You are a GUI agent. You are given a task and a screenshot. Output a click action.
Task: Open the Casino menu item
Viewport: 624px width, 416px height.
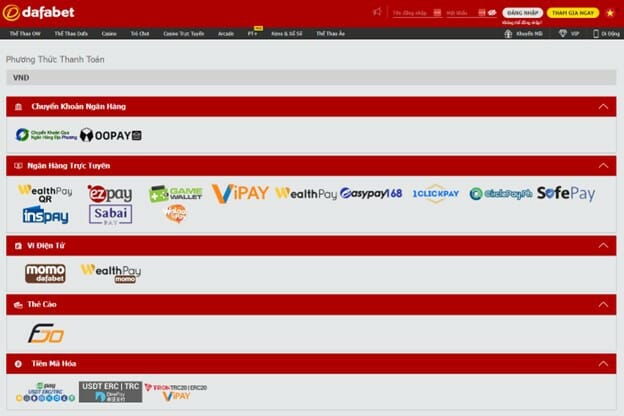(x=109, y=34)
